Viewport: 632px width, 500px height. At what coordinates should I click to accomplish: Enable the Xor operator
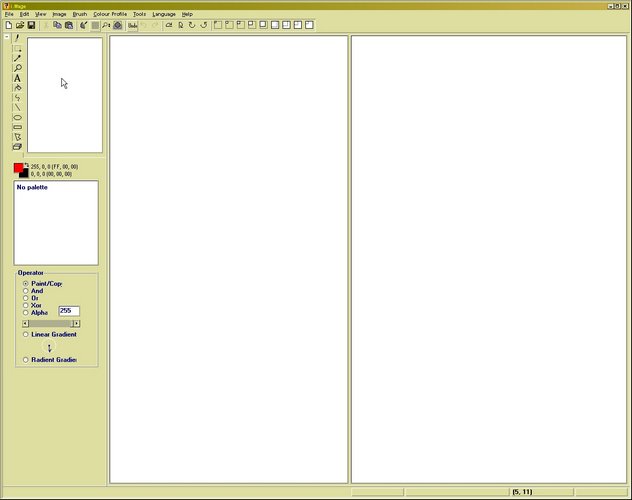[x=25, y=305]
